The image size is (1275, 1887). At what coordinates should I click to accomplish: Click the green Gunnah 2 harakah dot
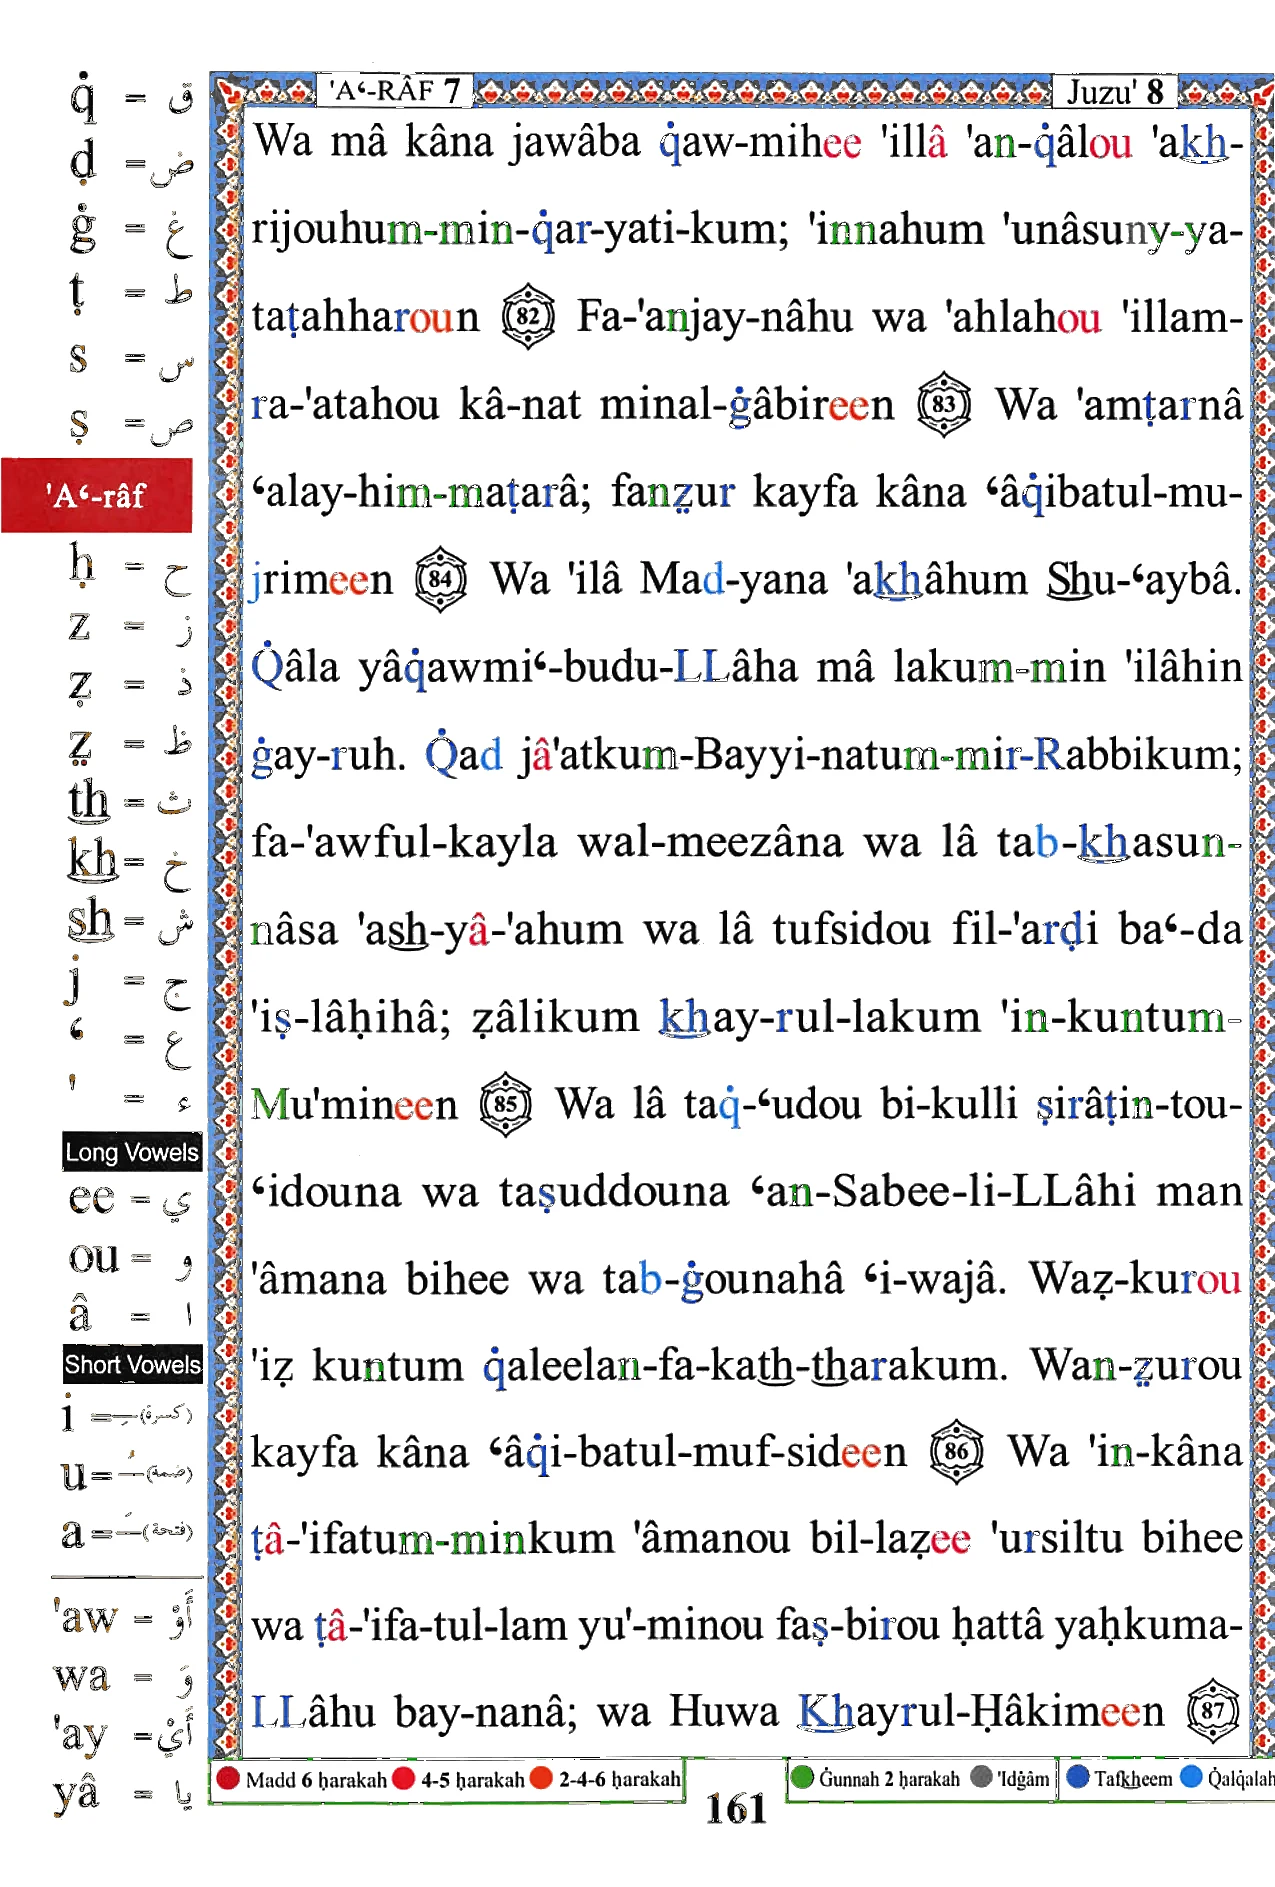pos(802,1778)
